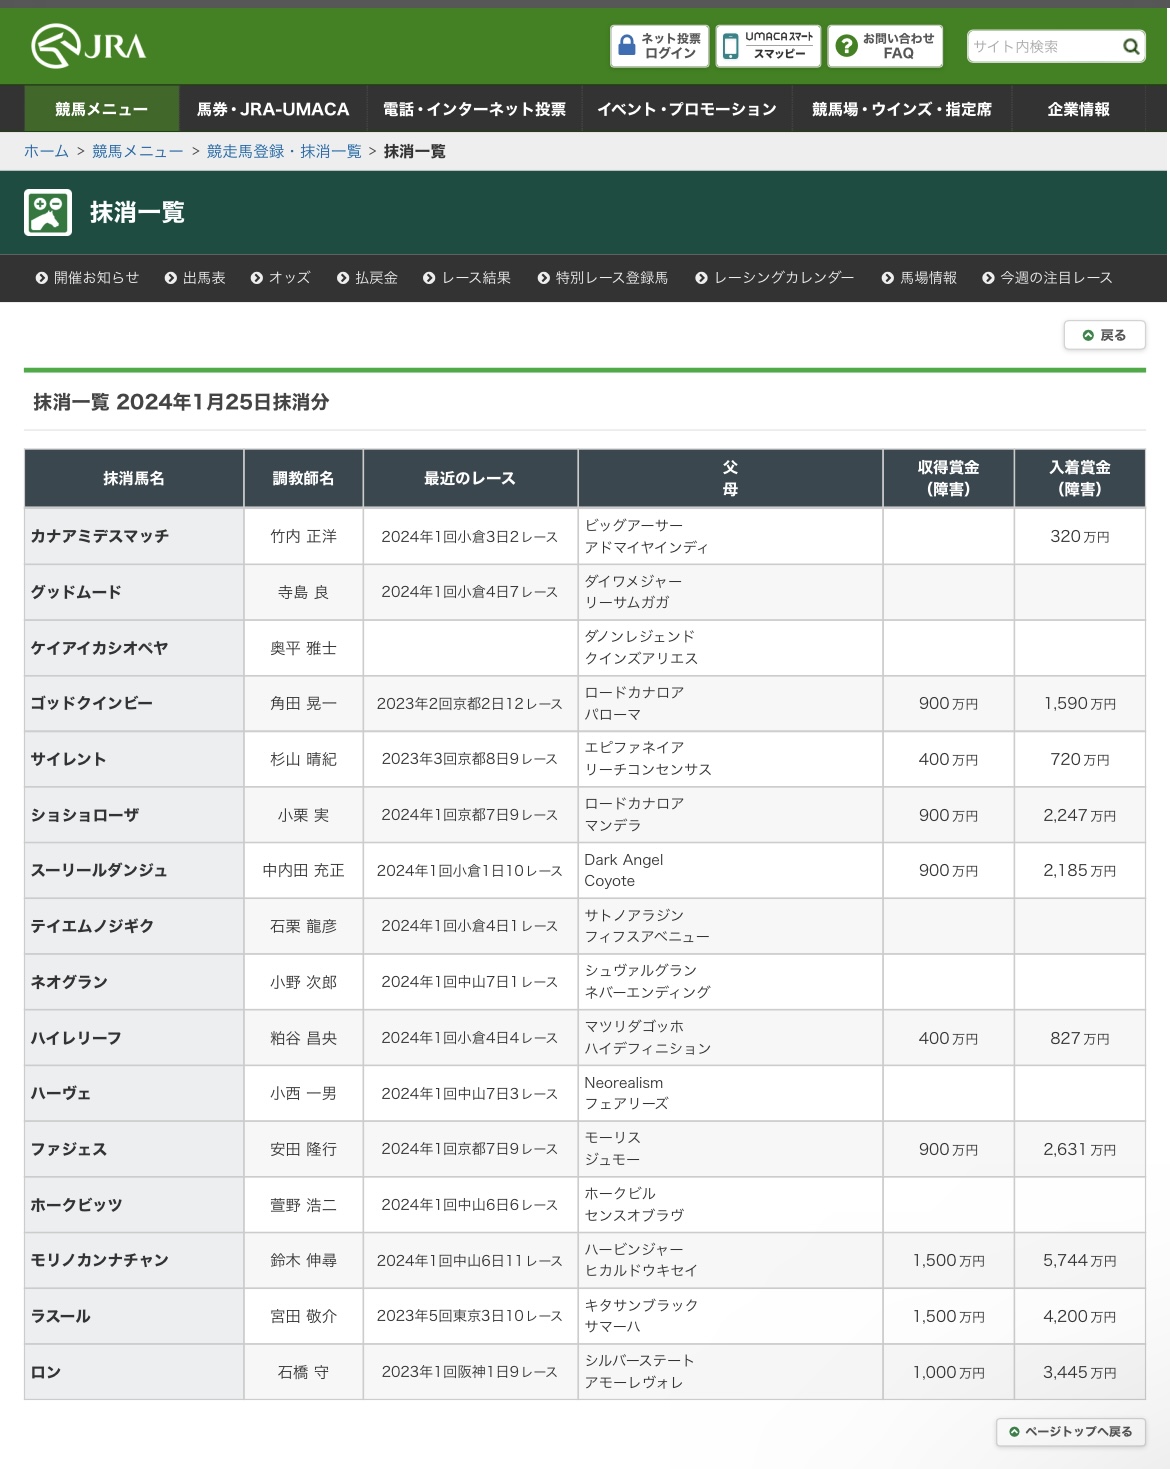The image size is (1170, 1469).
Task: Click ページトップへ戻る button
Action: tap(1071, 1432)
